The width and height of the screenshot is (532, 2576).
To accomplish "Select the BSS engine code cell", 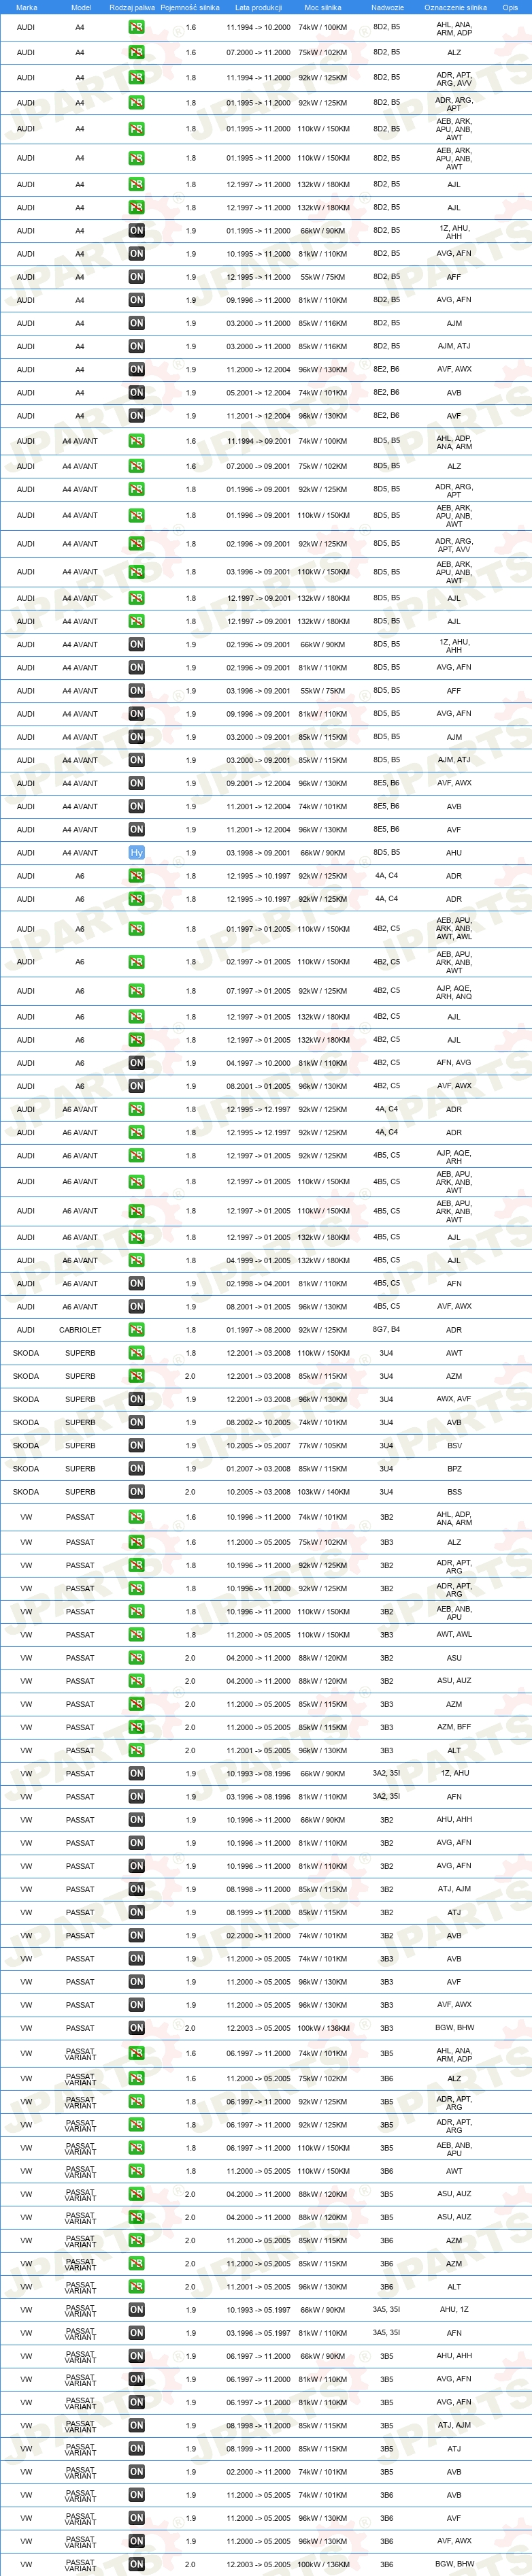I will pyautogui.click(x=454, y=1492).
